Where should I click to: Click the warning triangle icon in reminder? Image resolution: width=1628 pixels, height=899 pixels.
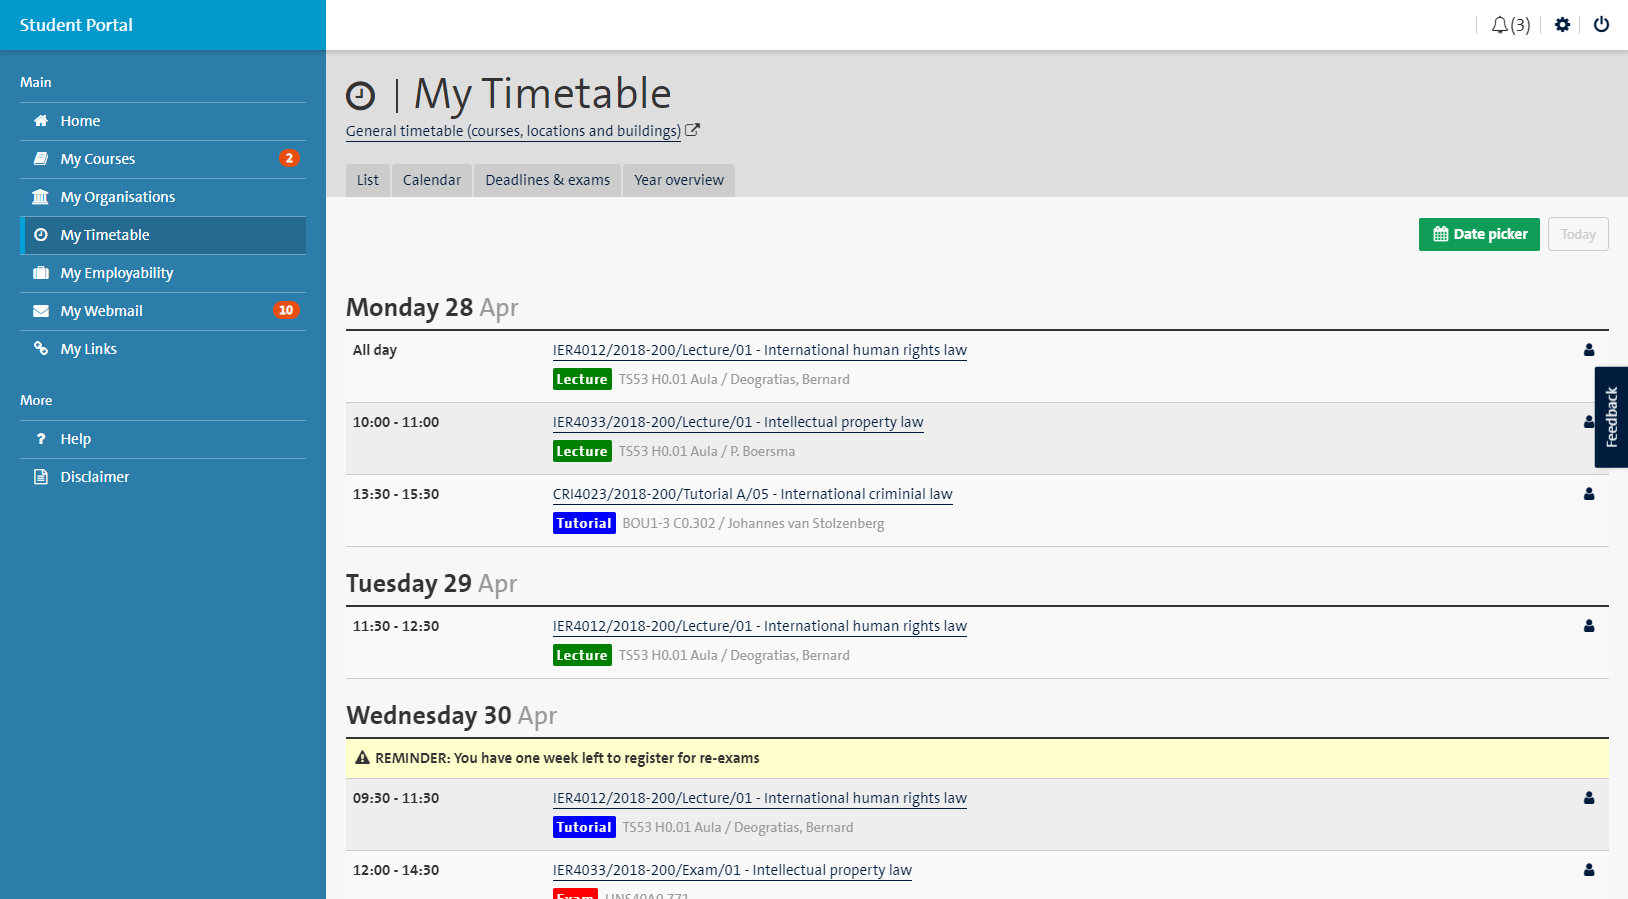[362, 758]
